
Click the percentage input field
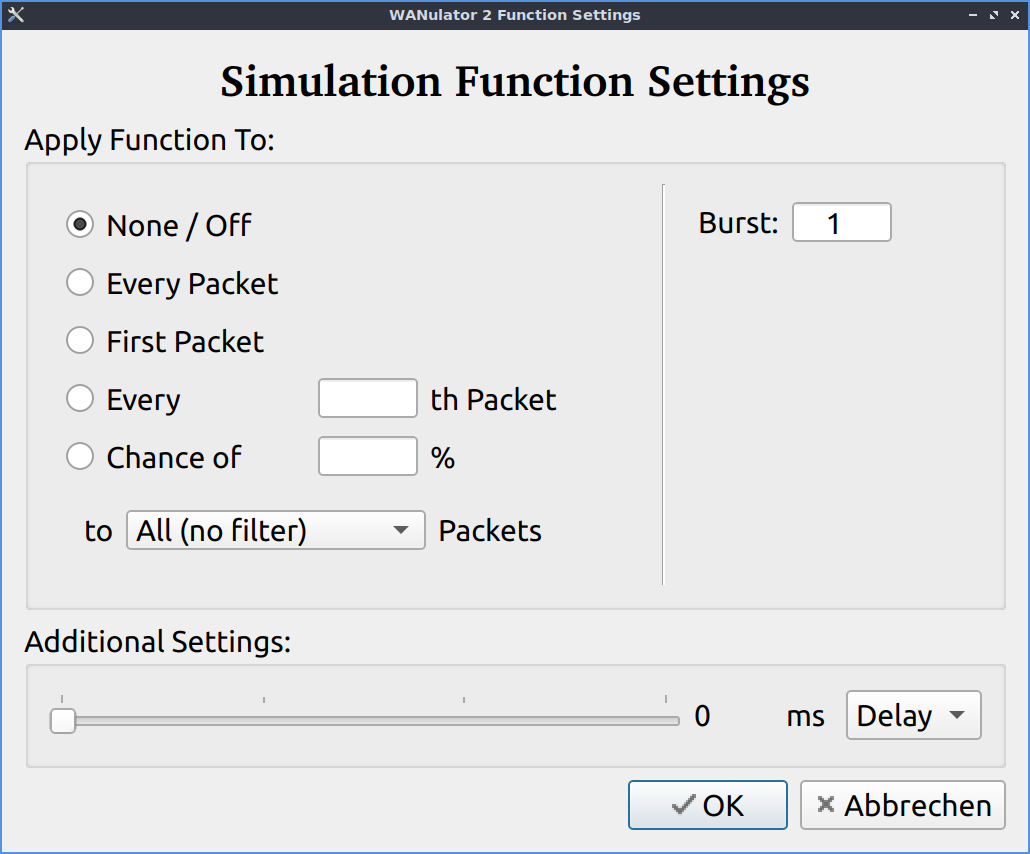tap(367, 456)
